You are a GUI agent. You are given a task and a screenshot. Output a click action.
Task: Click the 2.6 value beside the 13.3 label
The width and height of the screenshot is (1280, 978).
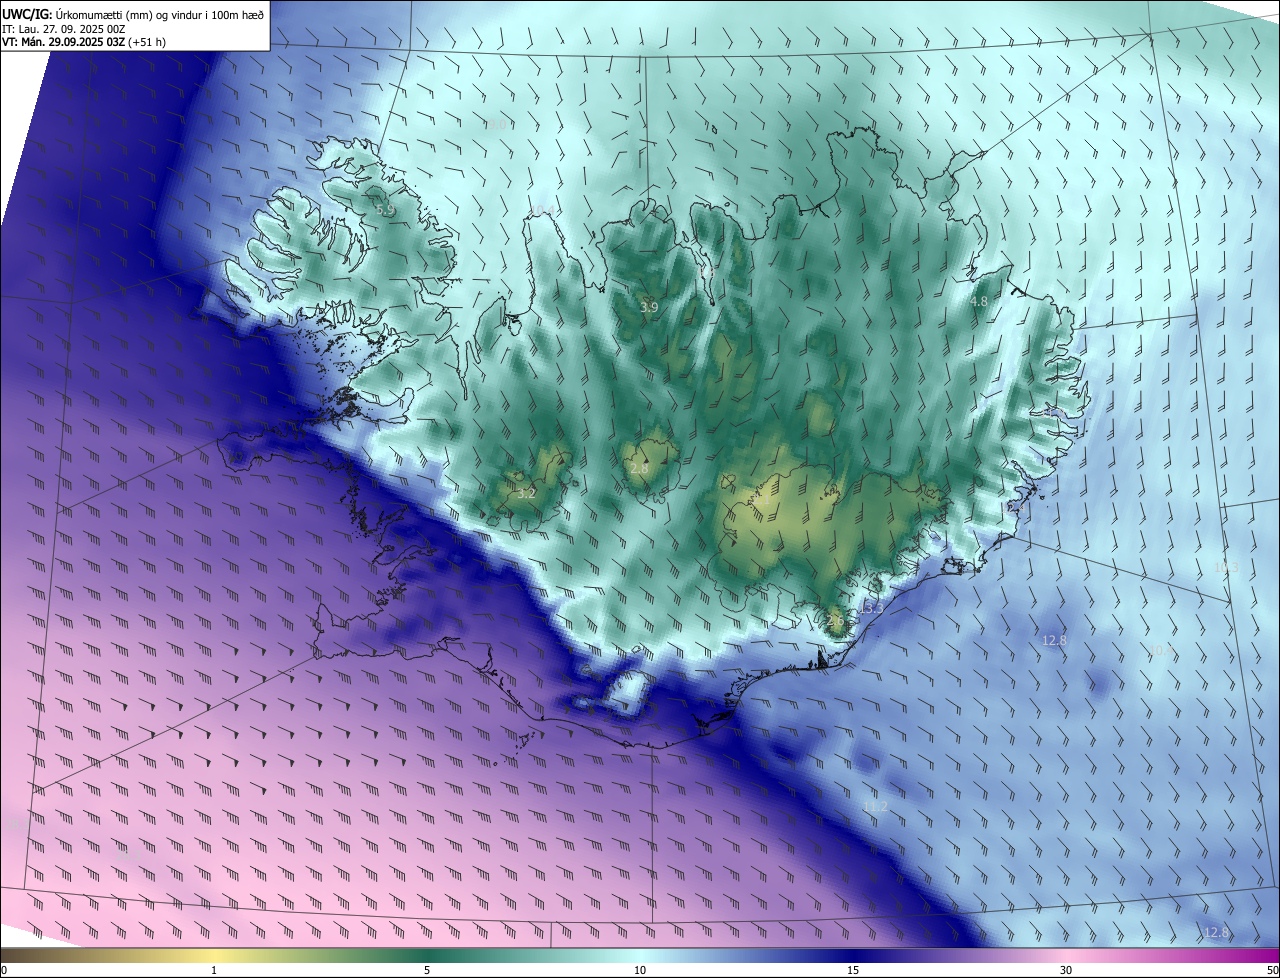click(x=836, y=622)
